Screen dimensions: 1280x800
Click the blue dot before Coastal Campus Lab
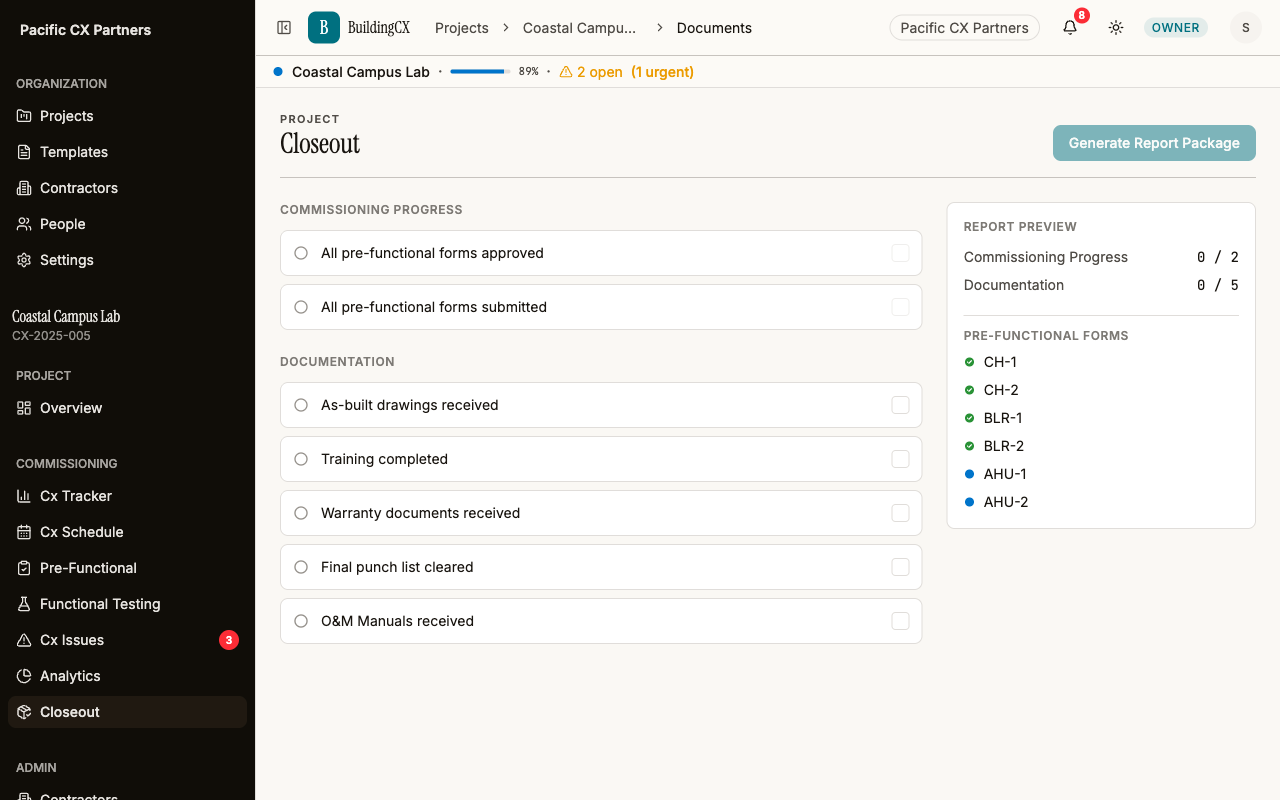[278, 72]
